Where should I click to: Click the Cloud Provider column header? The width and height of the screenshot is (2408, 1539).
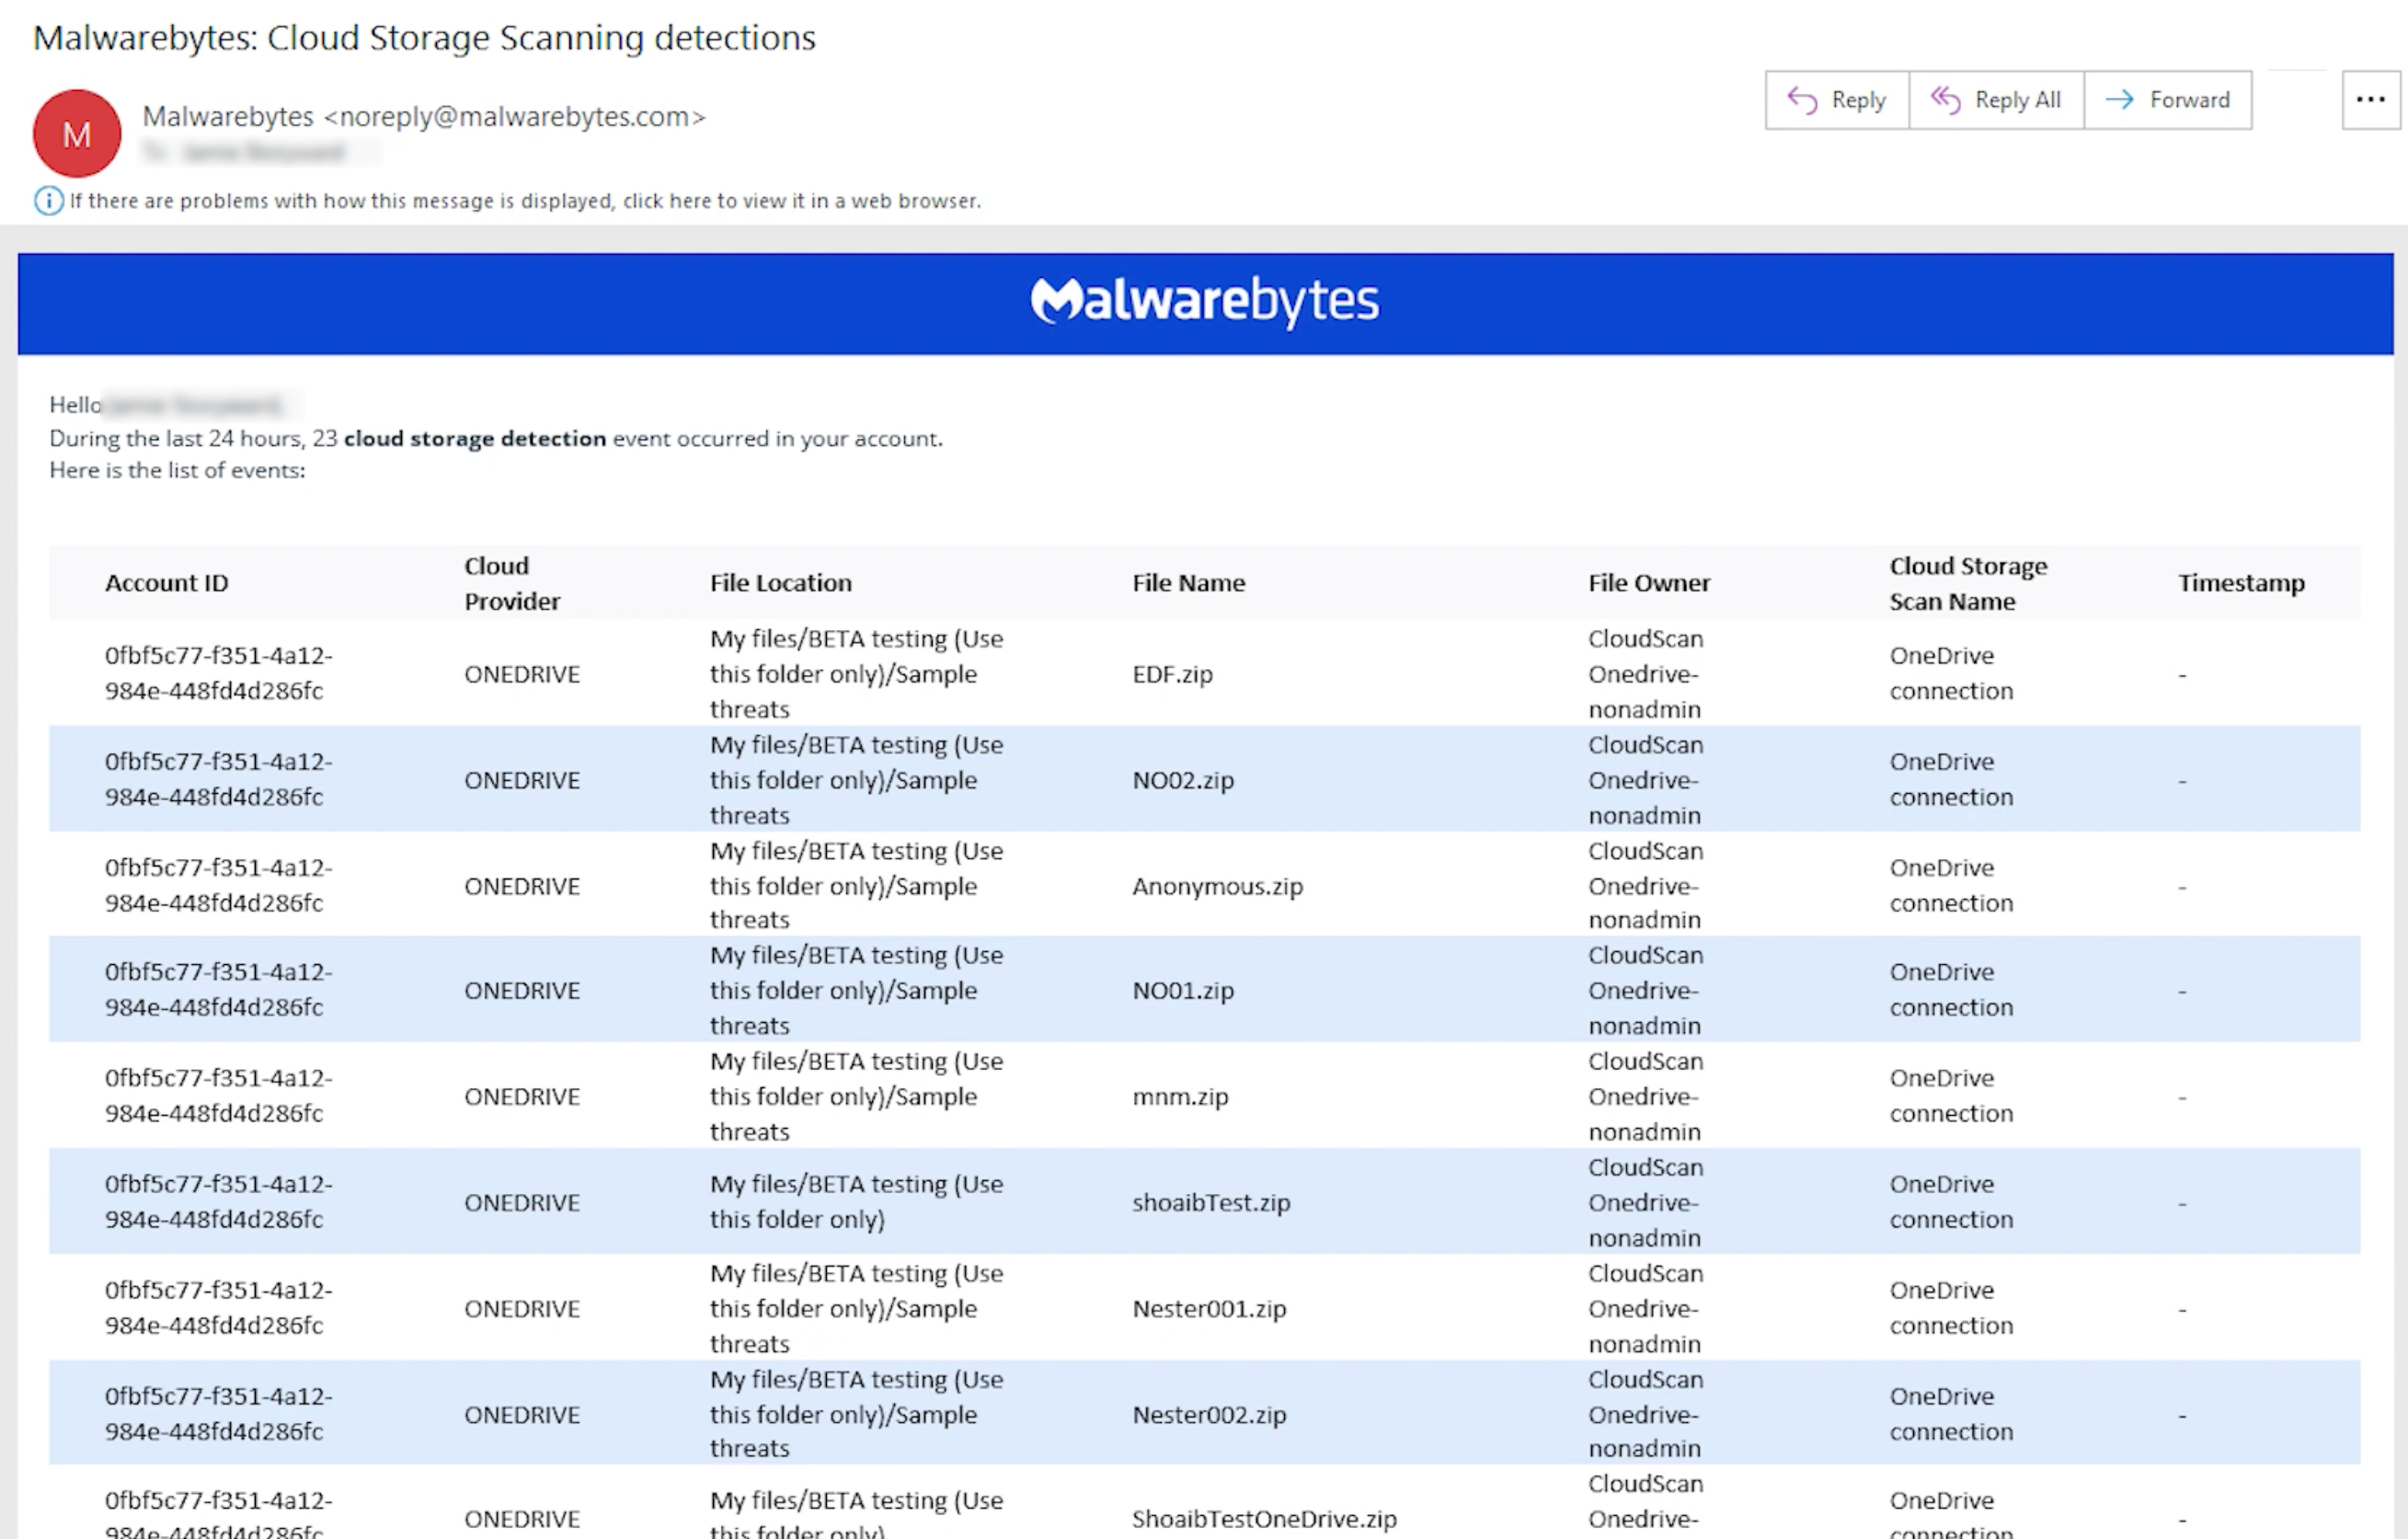pyautogui.click(x=512, y=584)
